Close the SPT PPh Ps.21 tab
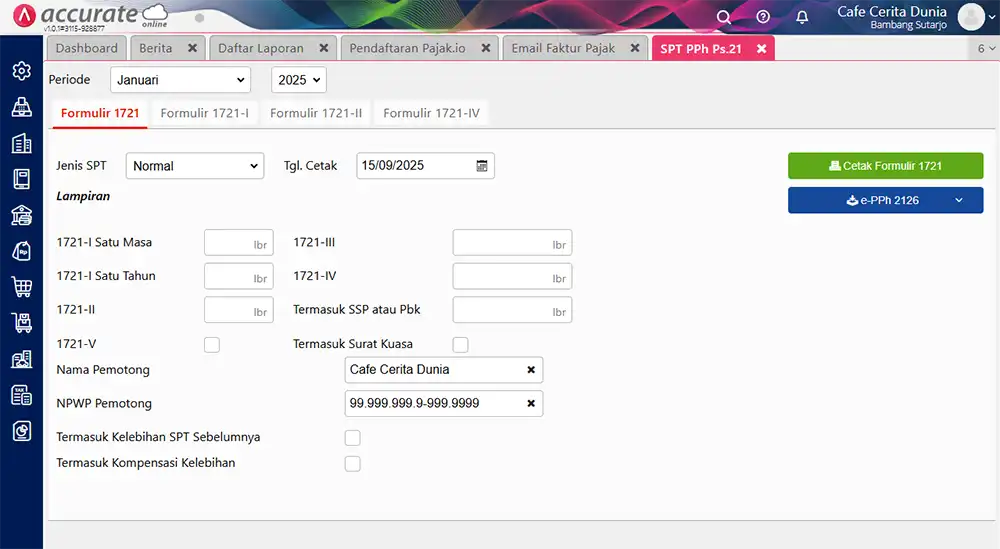This screenshot has height=549, width=1000. [x=761, y=48]
